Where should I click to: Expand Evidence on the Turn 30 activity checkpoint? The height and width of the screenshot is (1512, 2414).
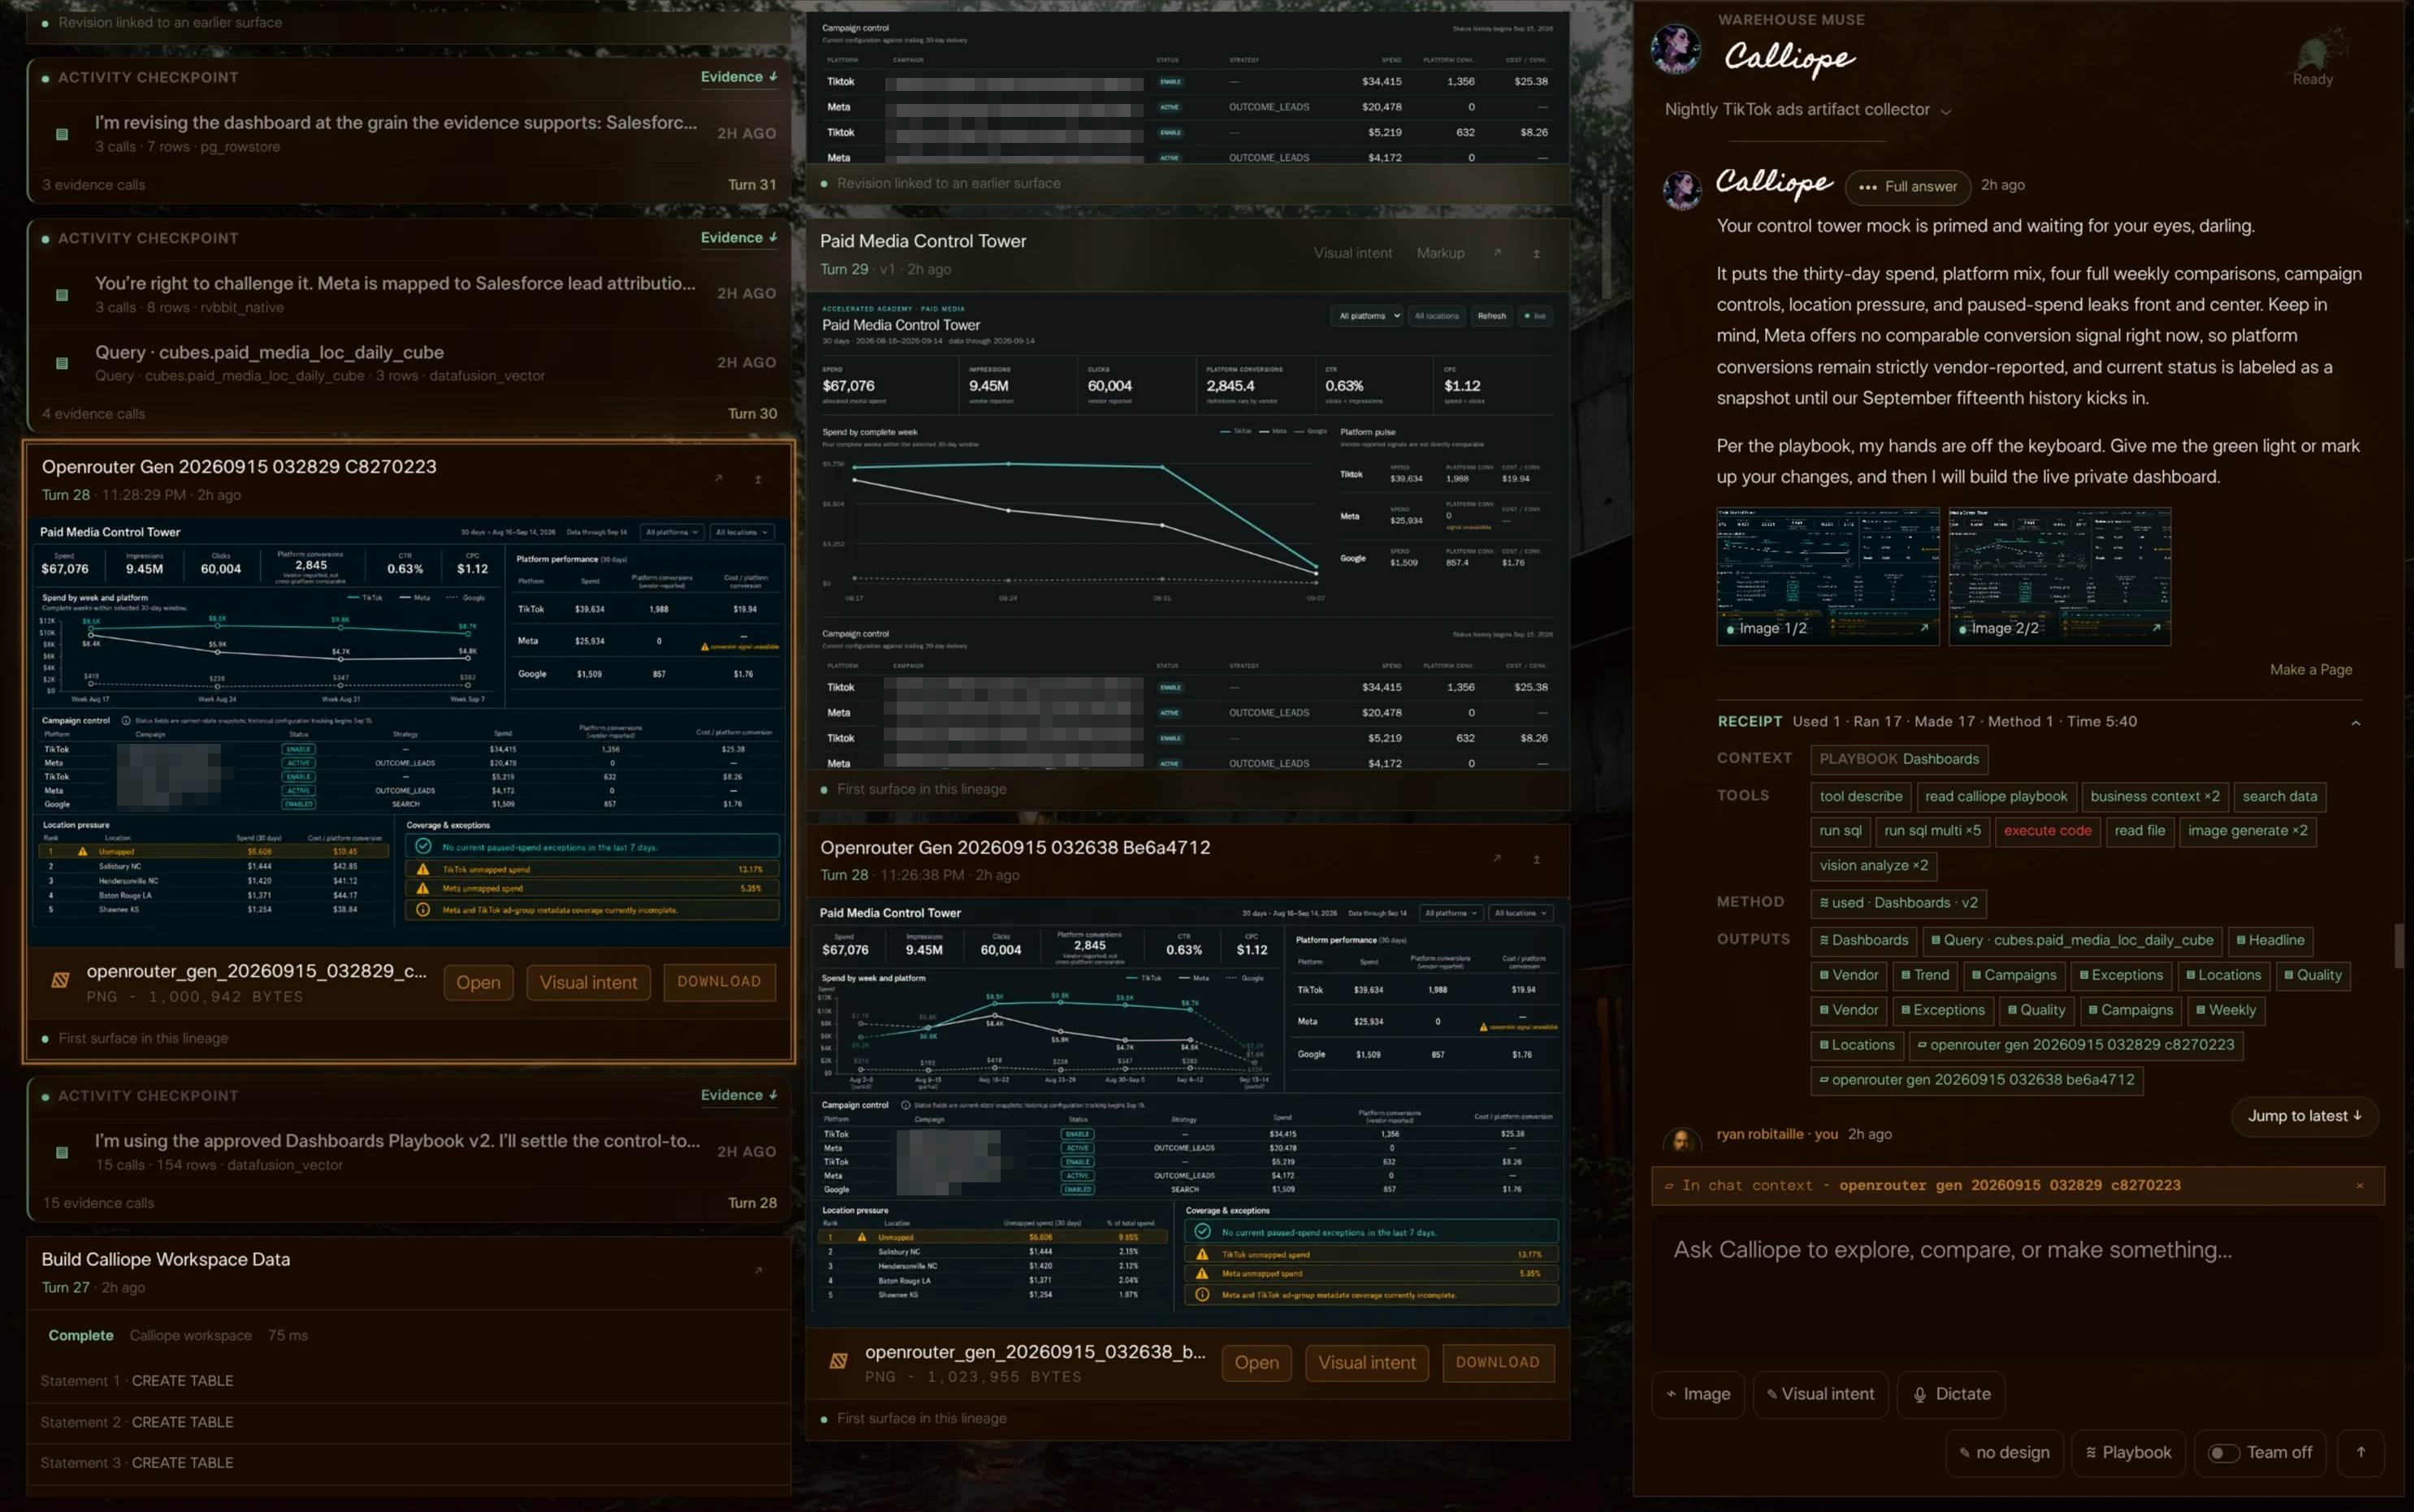tap(738, 238)
